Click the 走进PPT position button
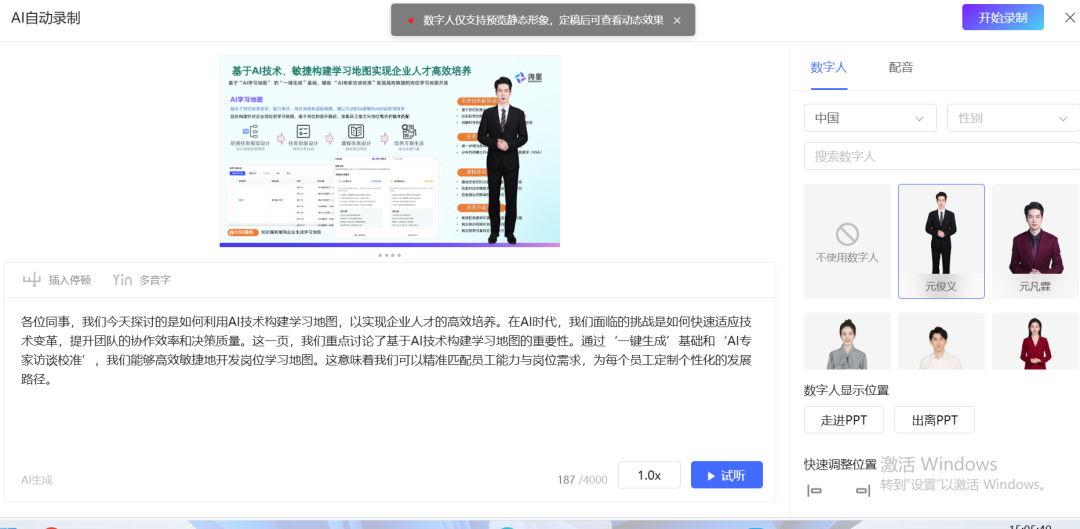The image size is (1080, 529). click(x=844, y=420)
